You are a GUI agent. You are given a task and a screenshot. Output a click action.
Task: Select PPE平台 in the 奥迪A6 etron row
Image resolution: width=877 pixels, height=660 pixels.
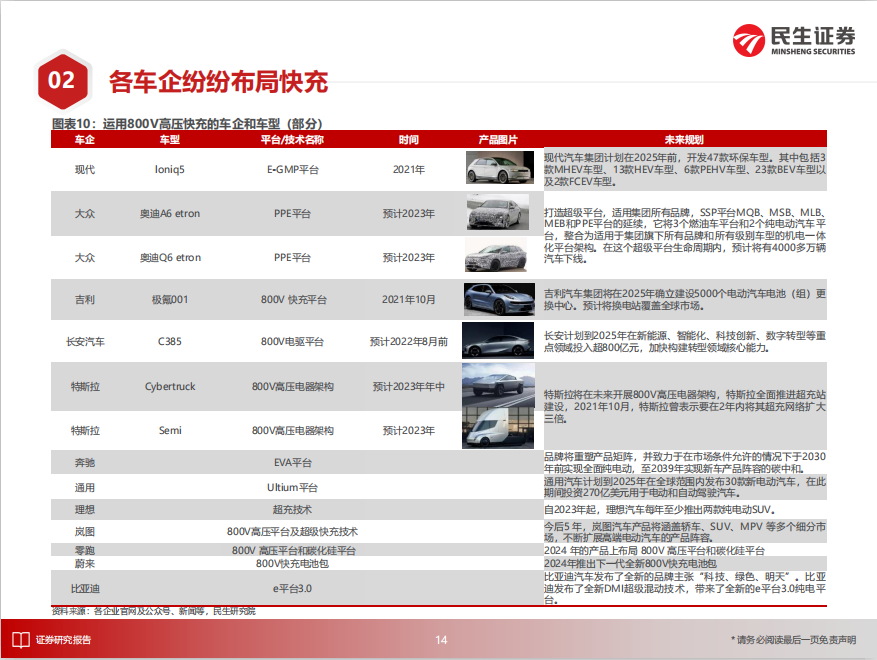tap(292, 214)
